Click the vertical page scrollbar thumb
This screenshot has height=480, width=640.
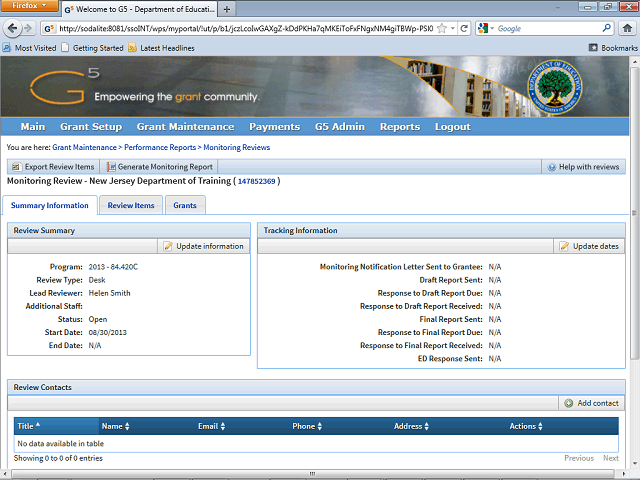[x=634, y=212]
